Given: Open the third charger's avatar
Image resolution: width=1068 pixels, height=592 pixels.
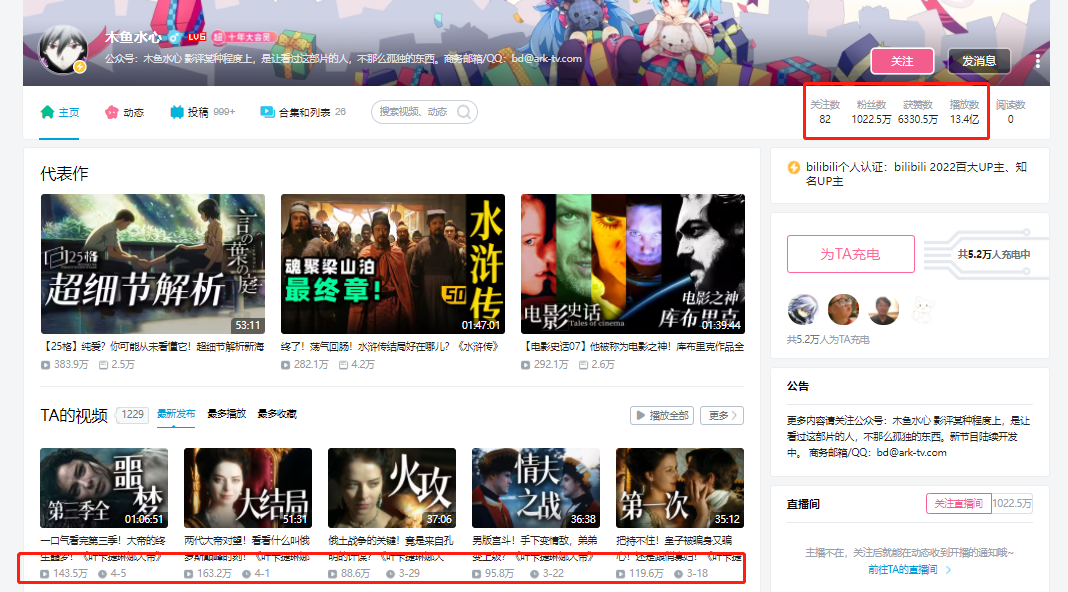Looking at the screenshot, I should click(x=883, y=310).
